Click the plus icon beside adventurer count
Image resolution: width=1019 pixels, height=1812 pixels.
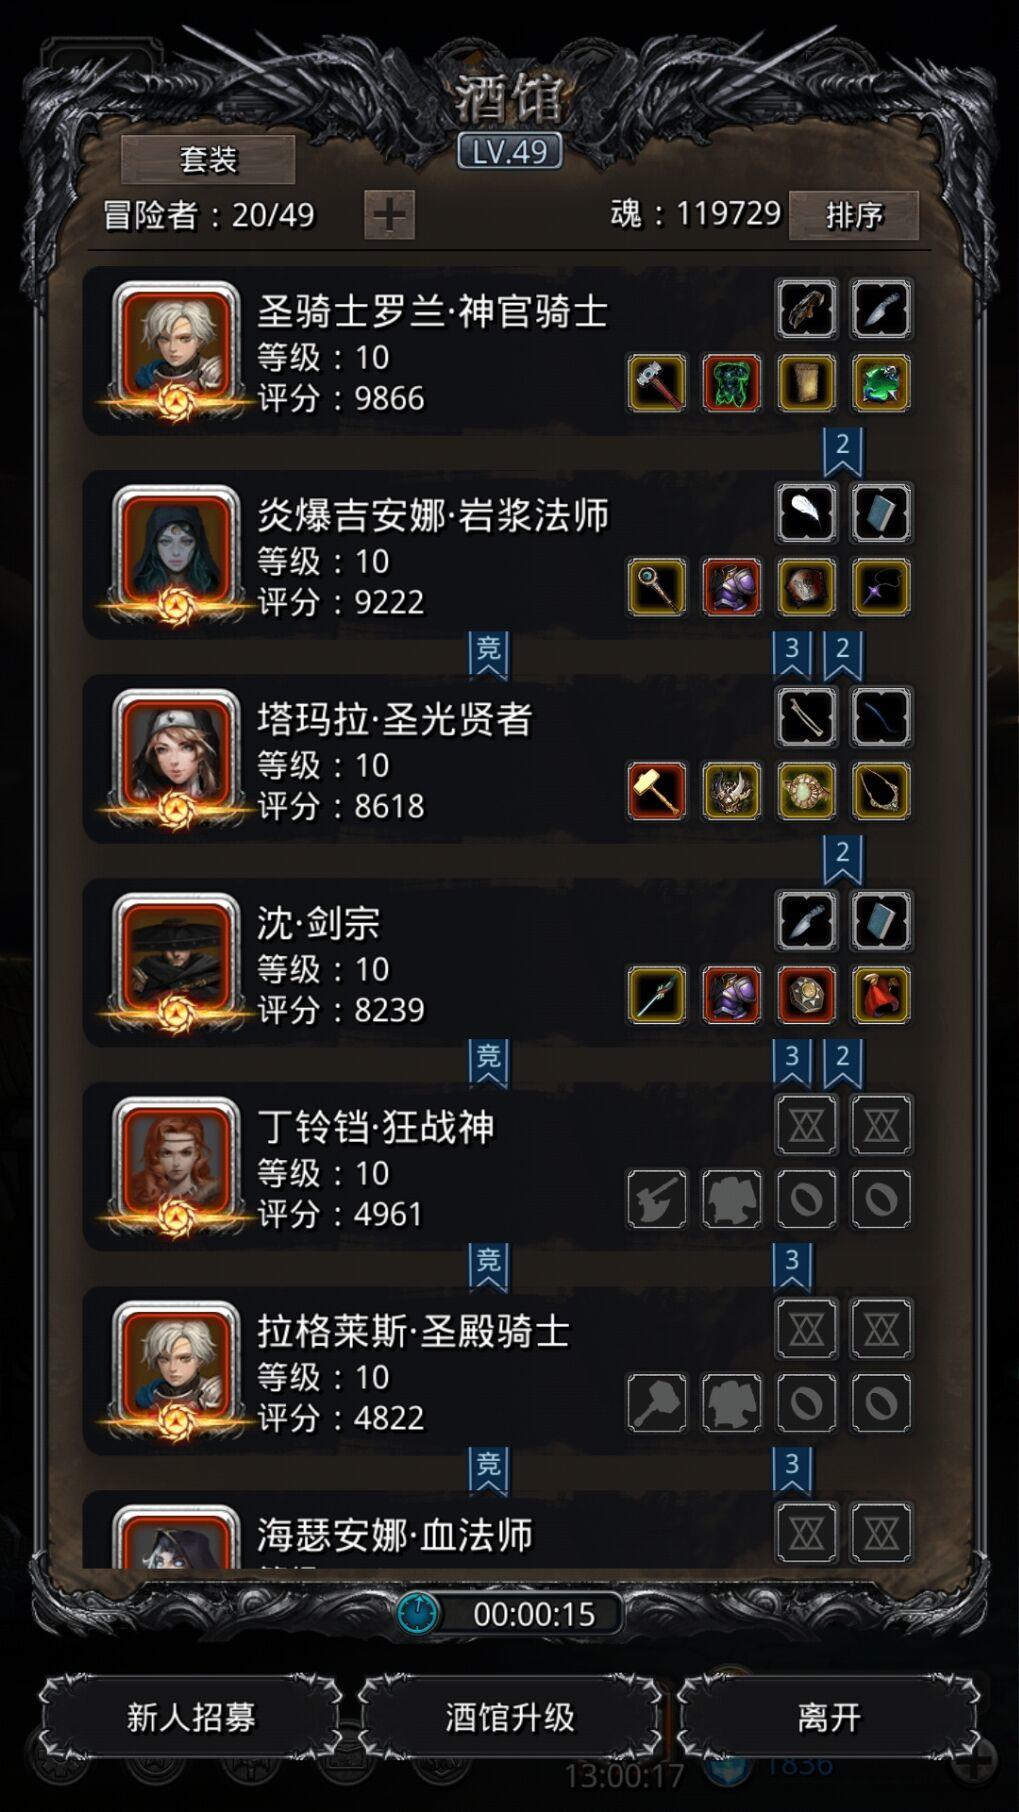click(389, 214)
